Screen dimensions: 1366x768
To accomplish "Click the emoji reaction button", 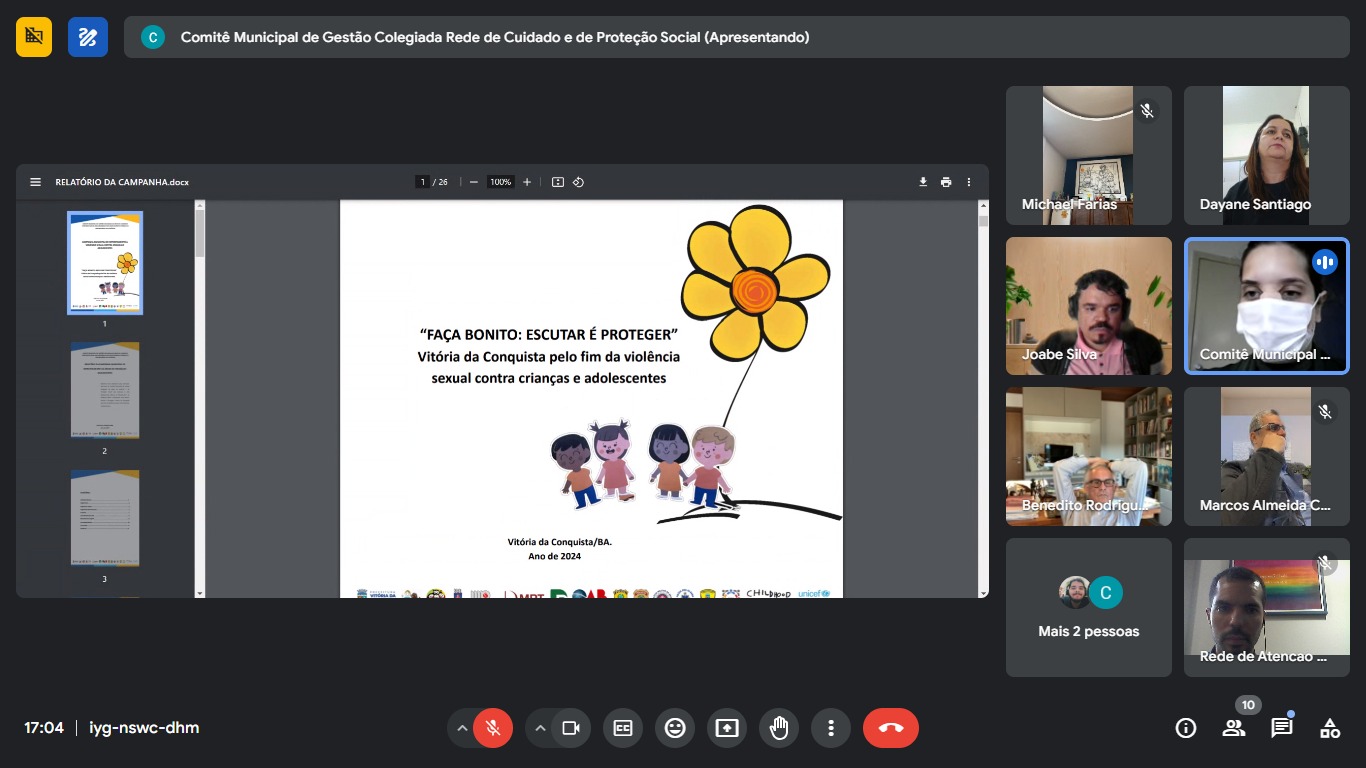I will click(675, 728).
